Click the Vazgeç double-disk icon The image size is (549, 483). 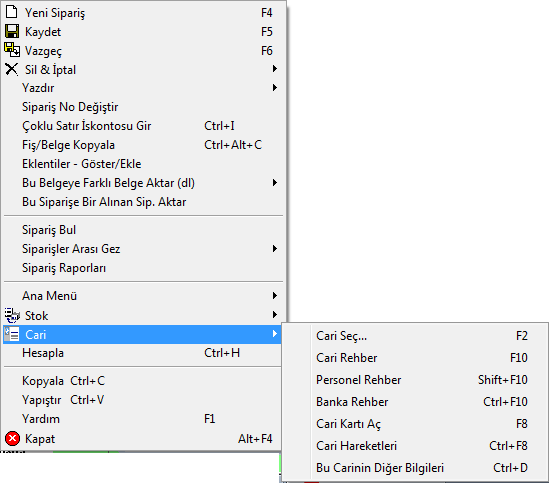(12, 50)
